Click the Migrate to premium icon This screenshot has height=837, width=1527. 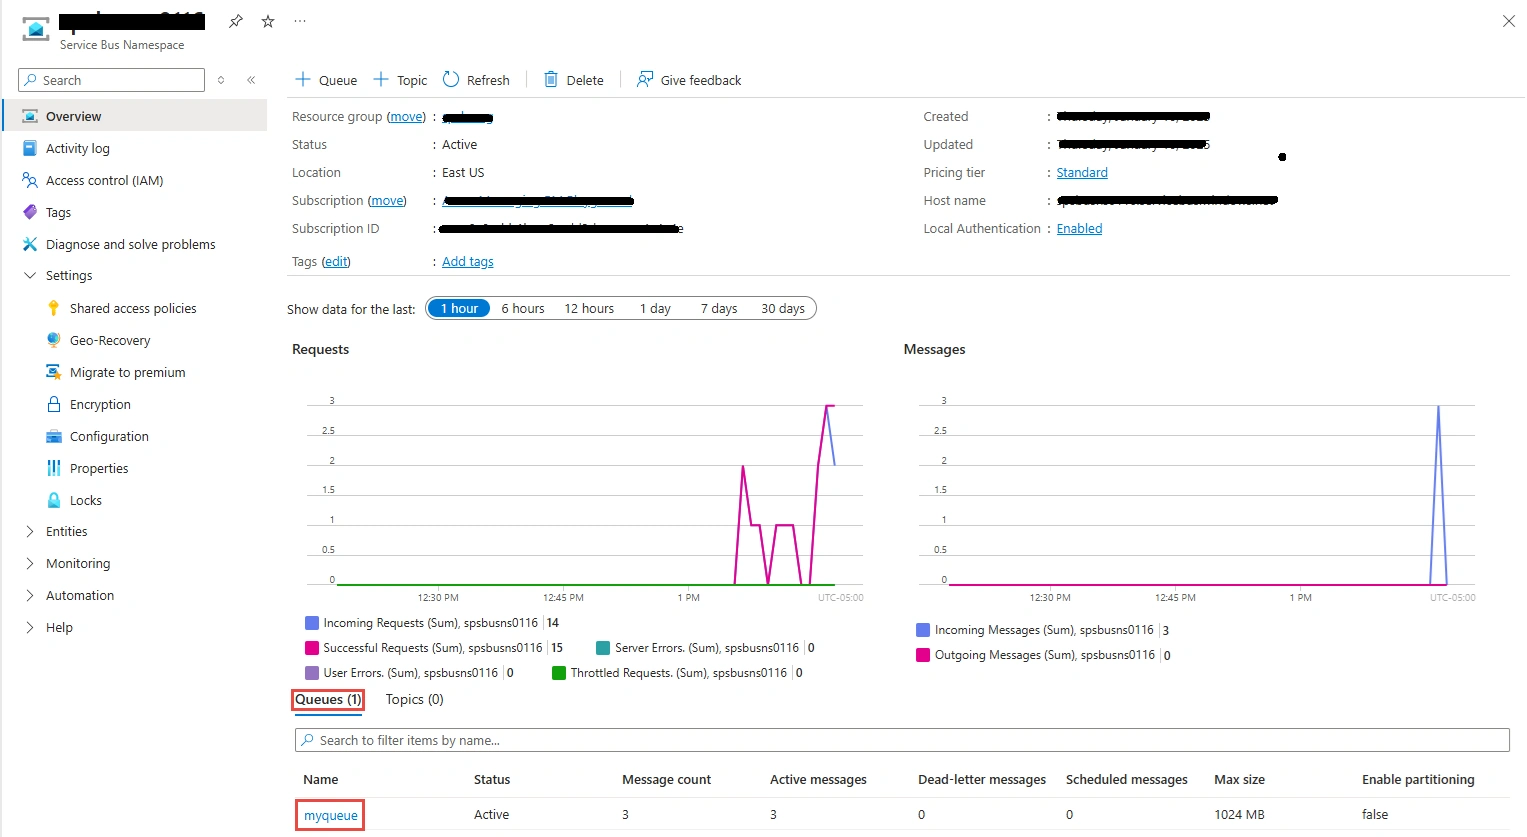point(54,372)
